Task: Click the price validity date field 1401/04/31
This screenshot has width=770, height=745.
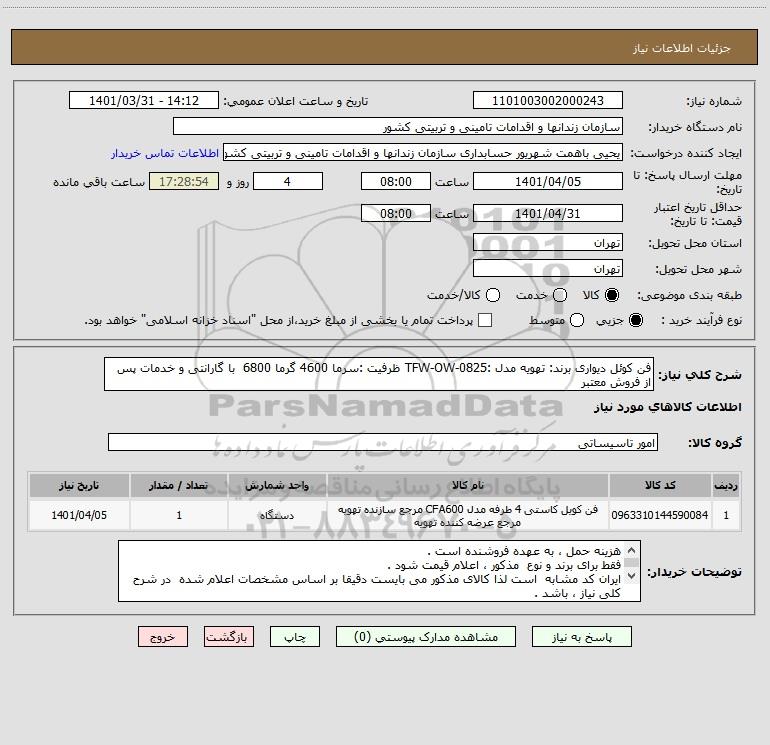Action: pyautogui.click(x=548, y=214)
